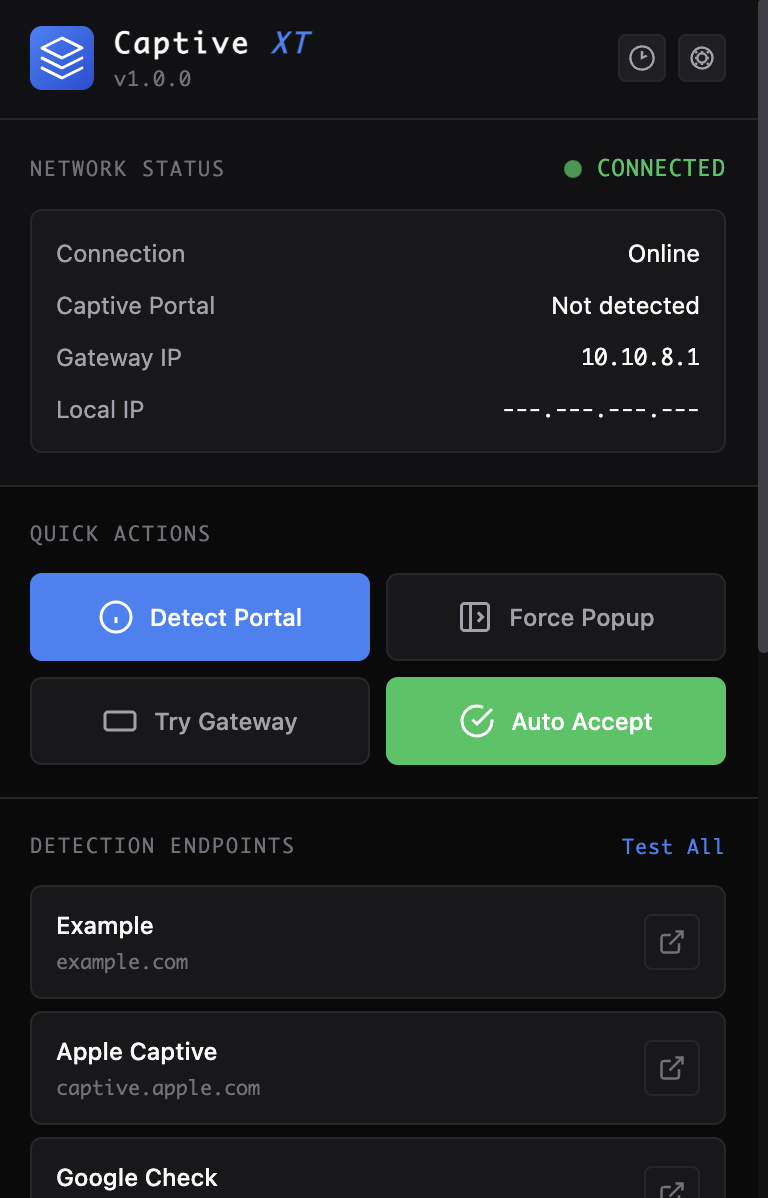
Task: Open the Example endpoint external link icon
Action: [x=671, y=942]
